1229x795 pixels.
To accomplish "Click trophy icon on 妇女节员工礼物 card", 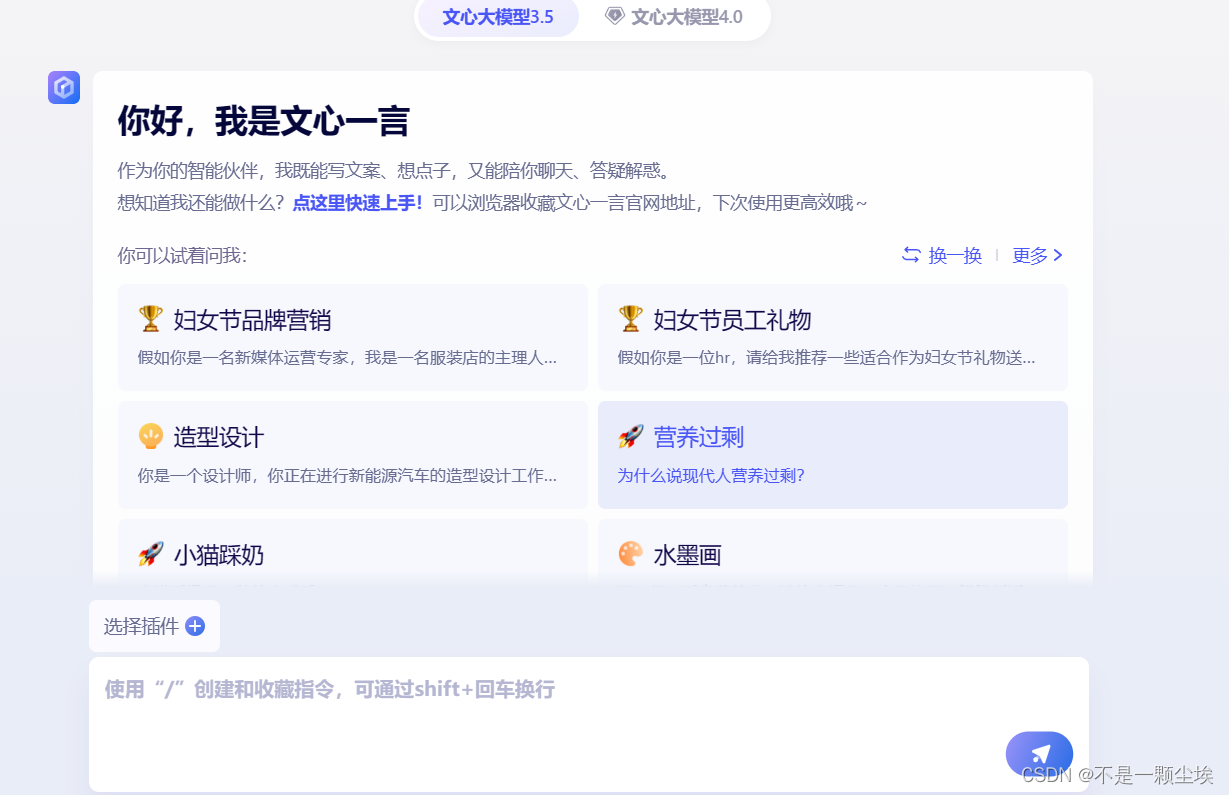I will point(630,319).
